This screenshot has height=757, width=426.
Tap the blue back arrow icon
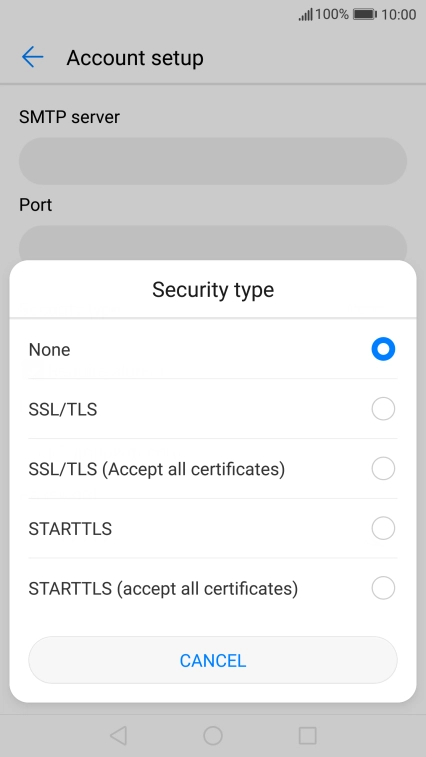[x=32, y=57]
